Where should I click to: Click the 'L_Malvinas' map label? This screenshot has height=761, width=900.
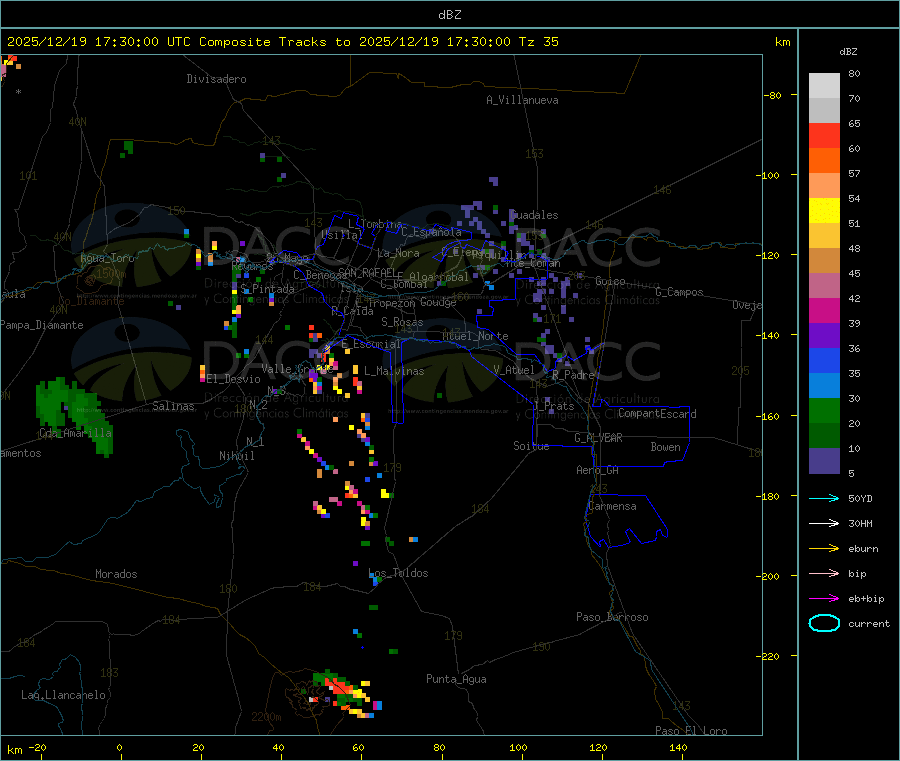[394, 371]
